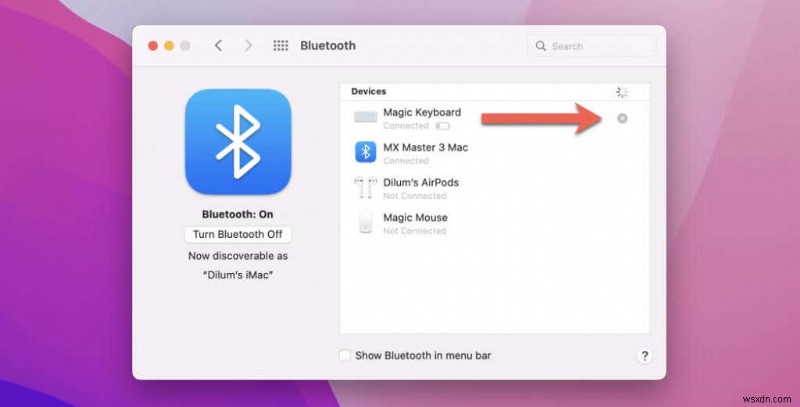Click Not Connected status under Magic Mouse
The height and width of the screenshot is (407, 800).
coord(415,231)
